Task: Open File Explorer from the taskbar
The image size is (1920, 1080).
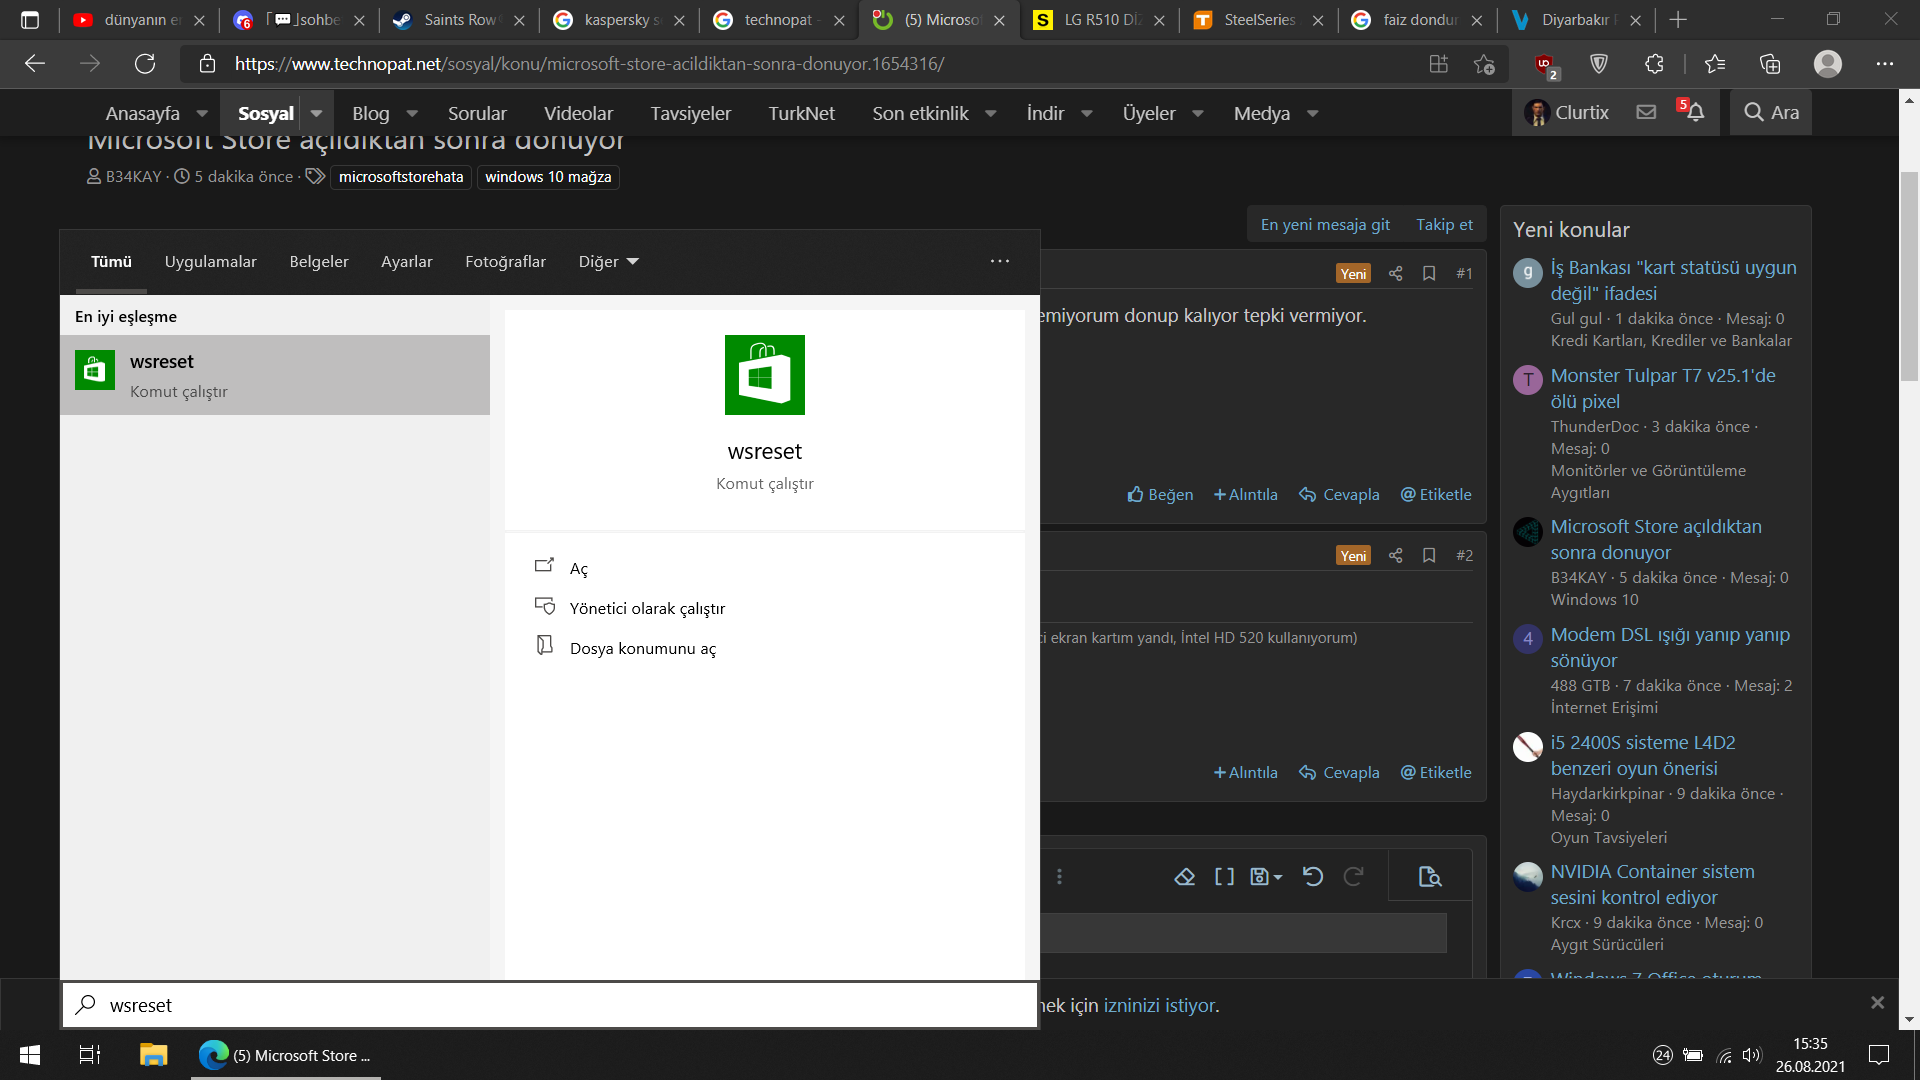Action: coord(153,1055)
